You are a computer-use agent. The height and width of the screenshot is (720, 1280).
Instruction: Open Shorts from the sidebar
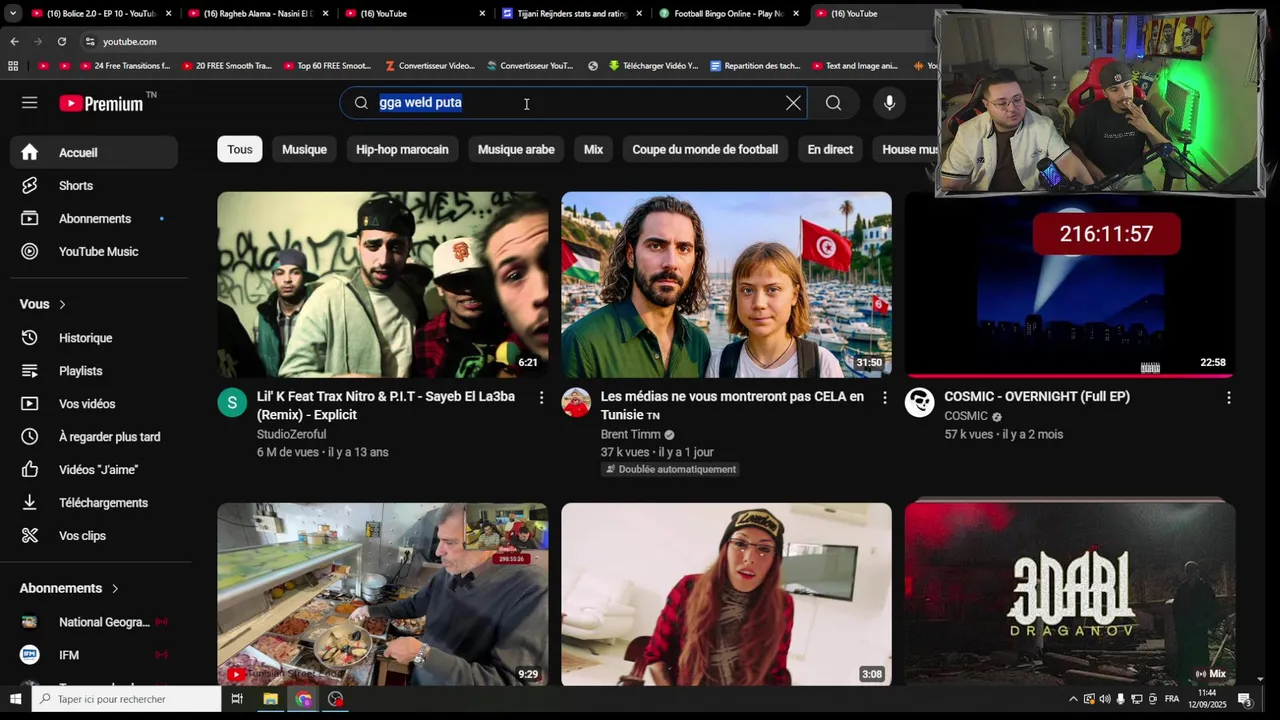coord(94,185)
